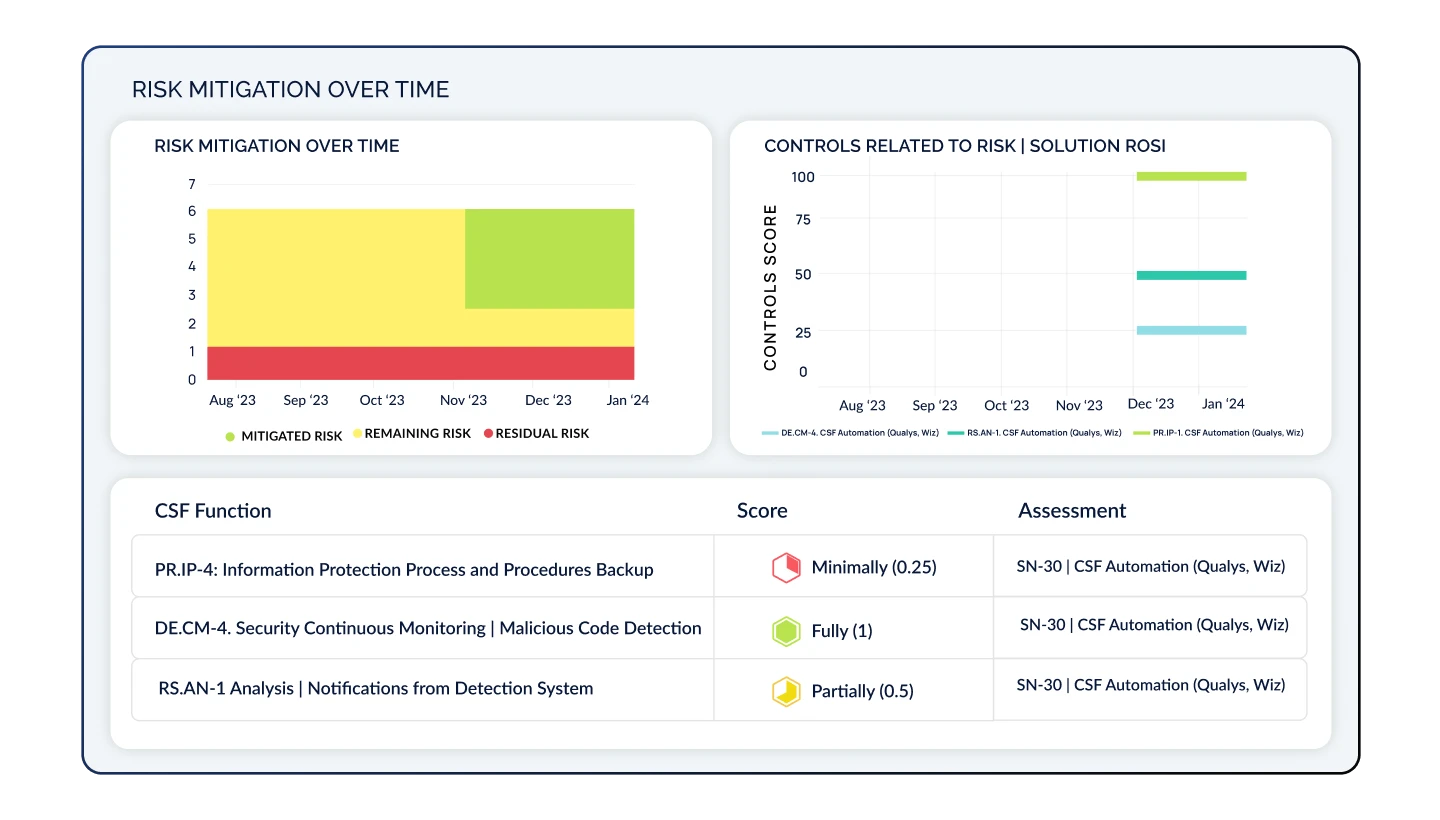Select the PR.IP-1 legend entry in controls chart
This screenshot has height=820, width=1440.
click(1217, 433)
